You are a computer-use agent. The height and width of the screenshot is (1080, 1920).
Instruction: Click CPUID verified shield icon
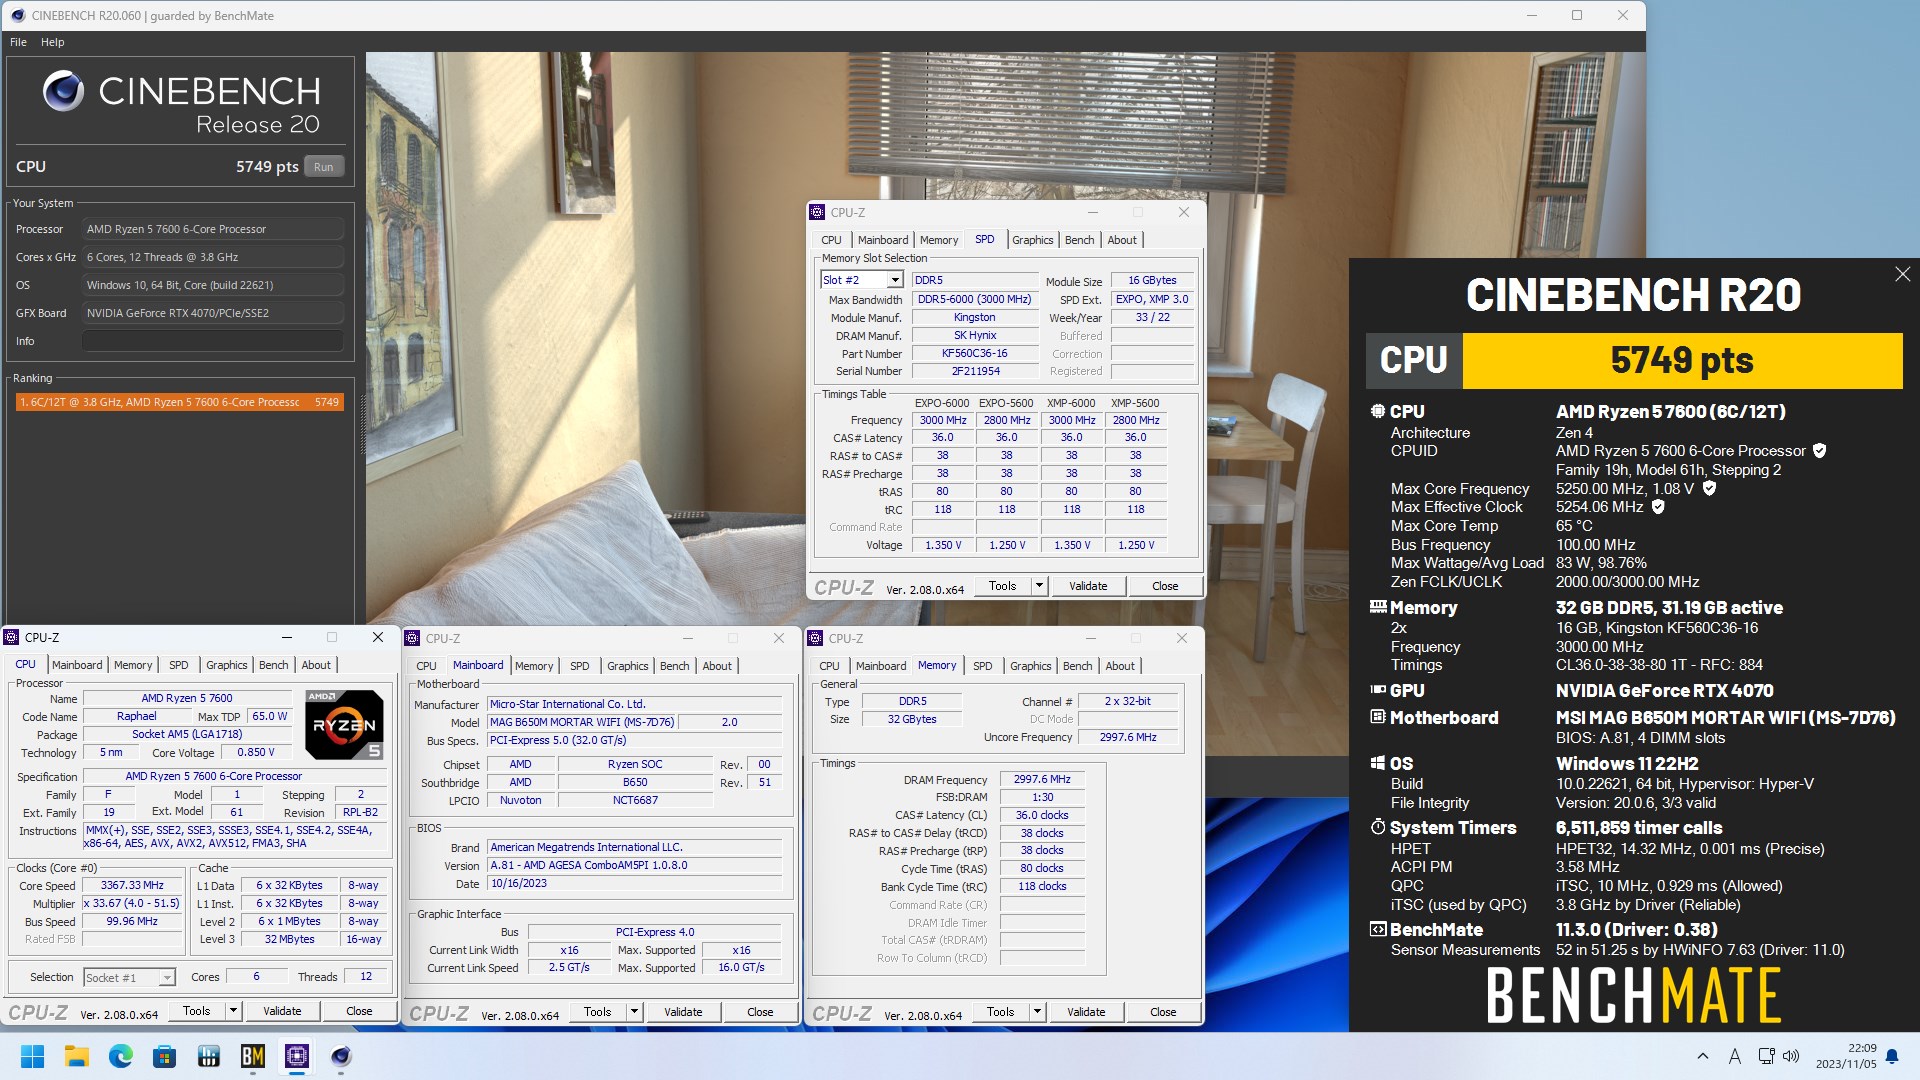click(1820, 451)
